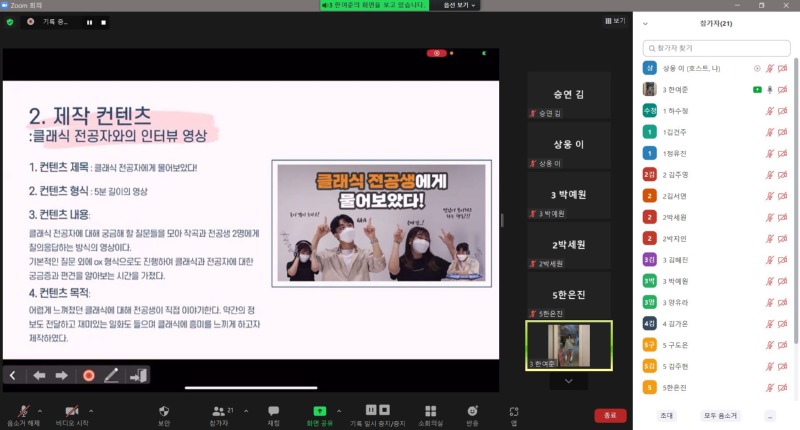This screenshot has height=430, width=800.
Task: Click the red laser pointer circle icon
Action: [89, 376]
